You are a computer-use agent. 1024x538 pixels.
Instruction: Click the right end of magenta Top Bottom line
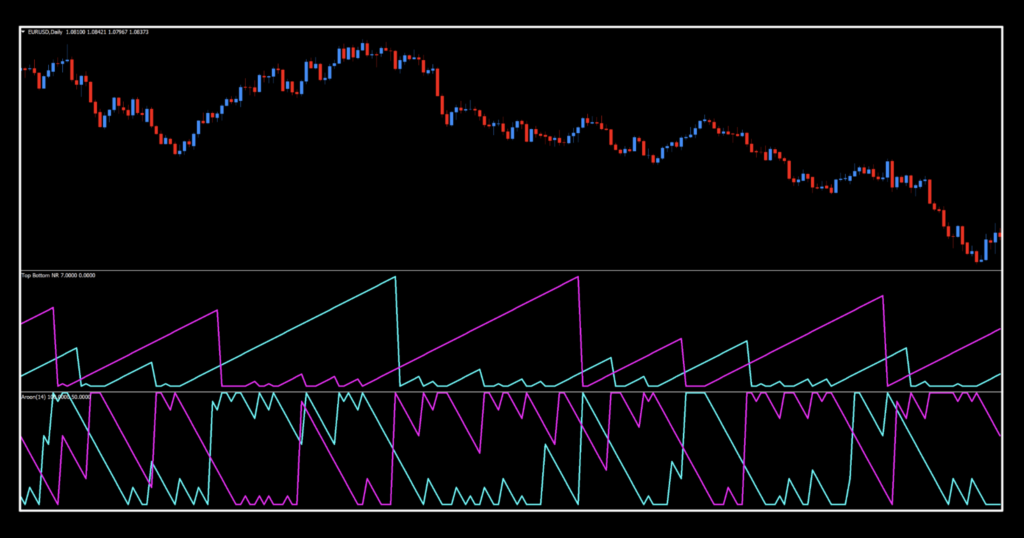point(1000,328)
